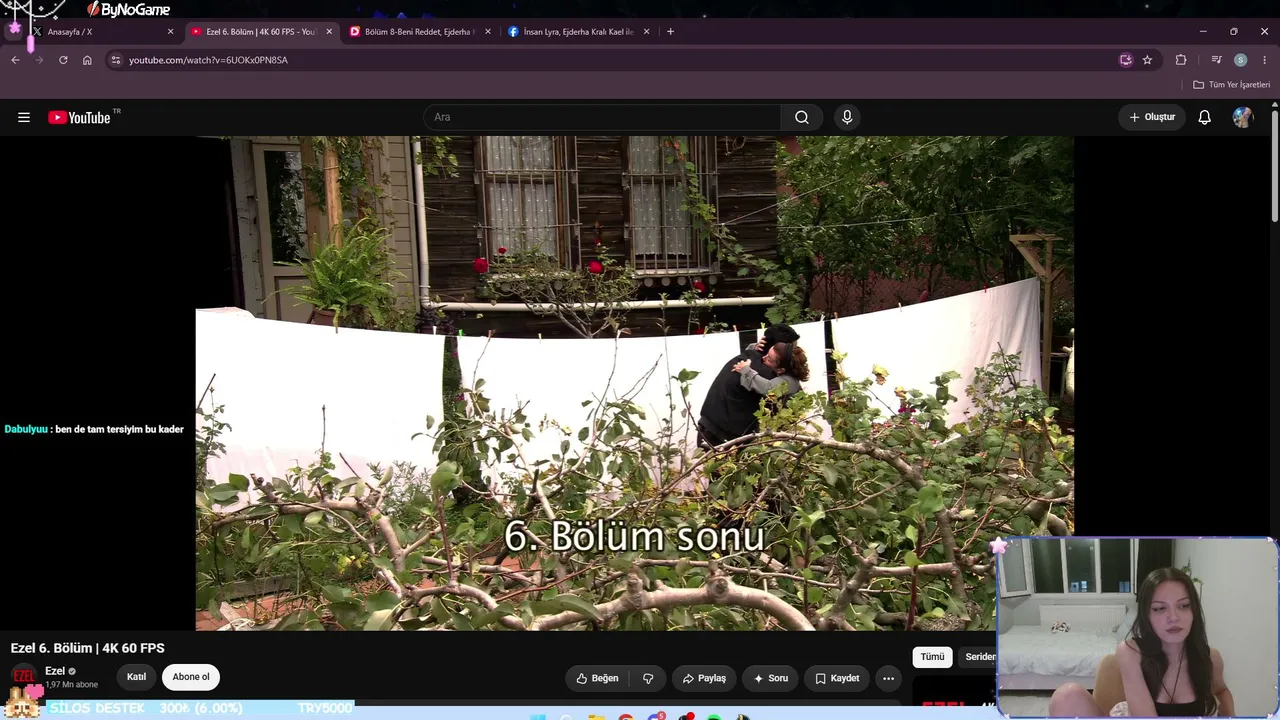Dislike the video with thumbs-down icon
Viewport: 1280px width, 720px height.
pyautogui.click(x=648, y=678)
